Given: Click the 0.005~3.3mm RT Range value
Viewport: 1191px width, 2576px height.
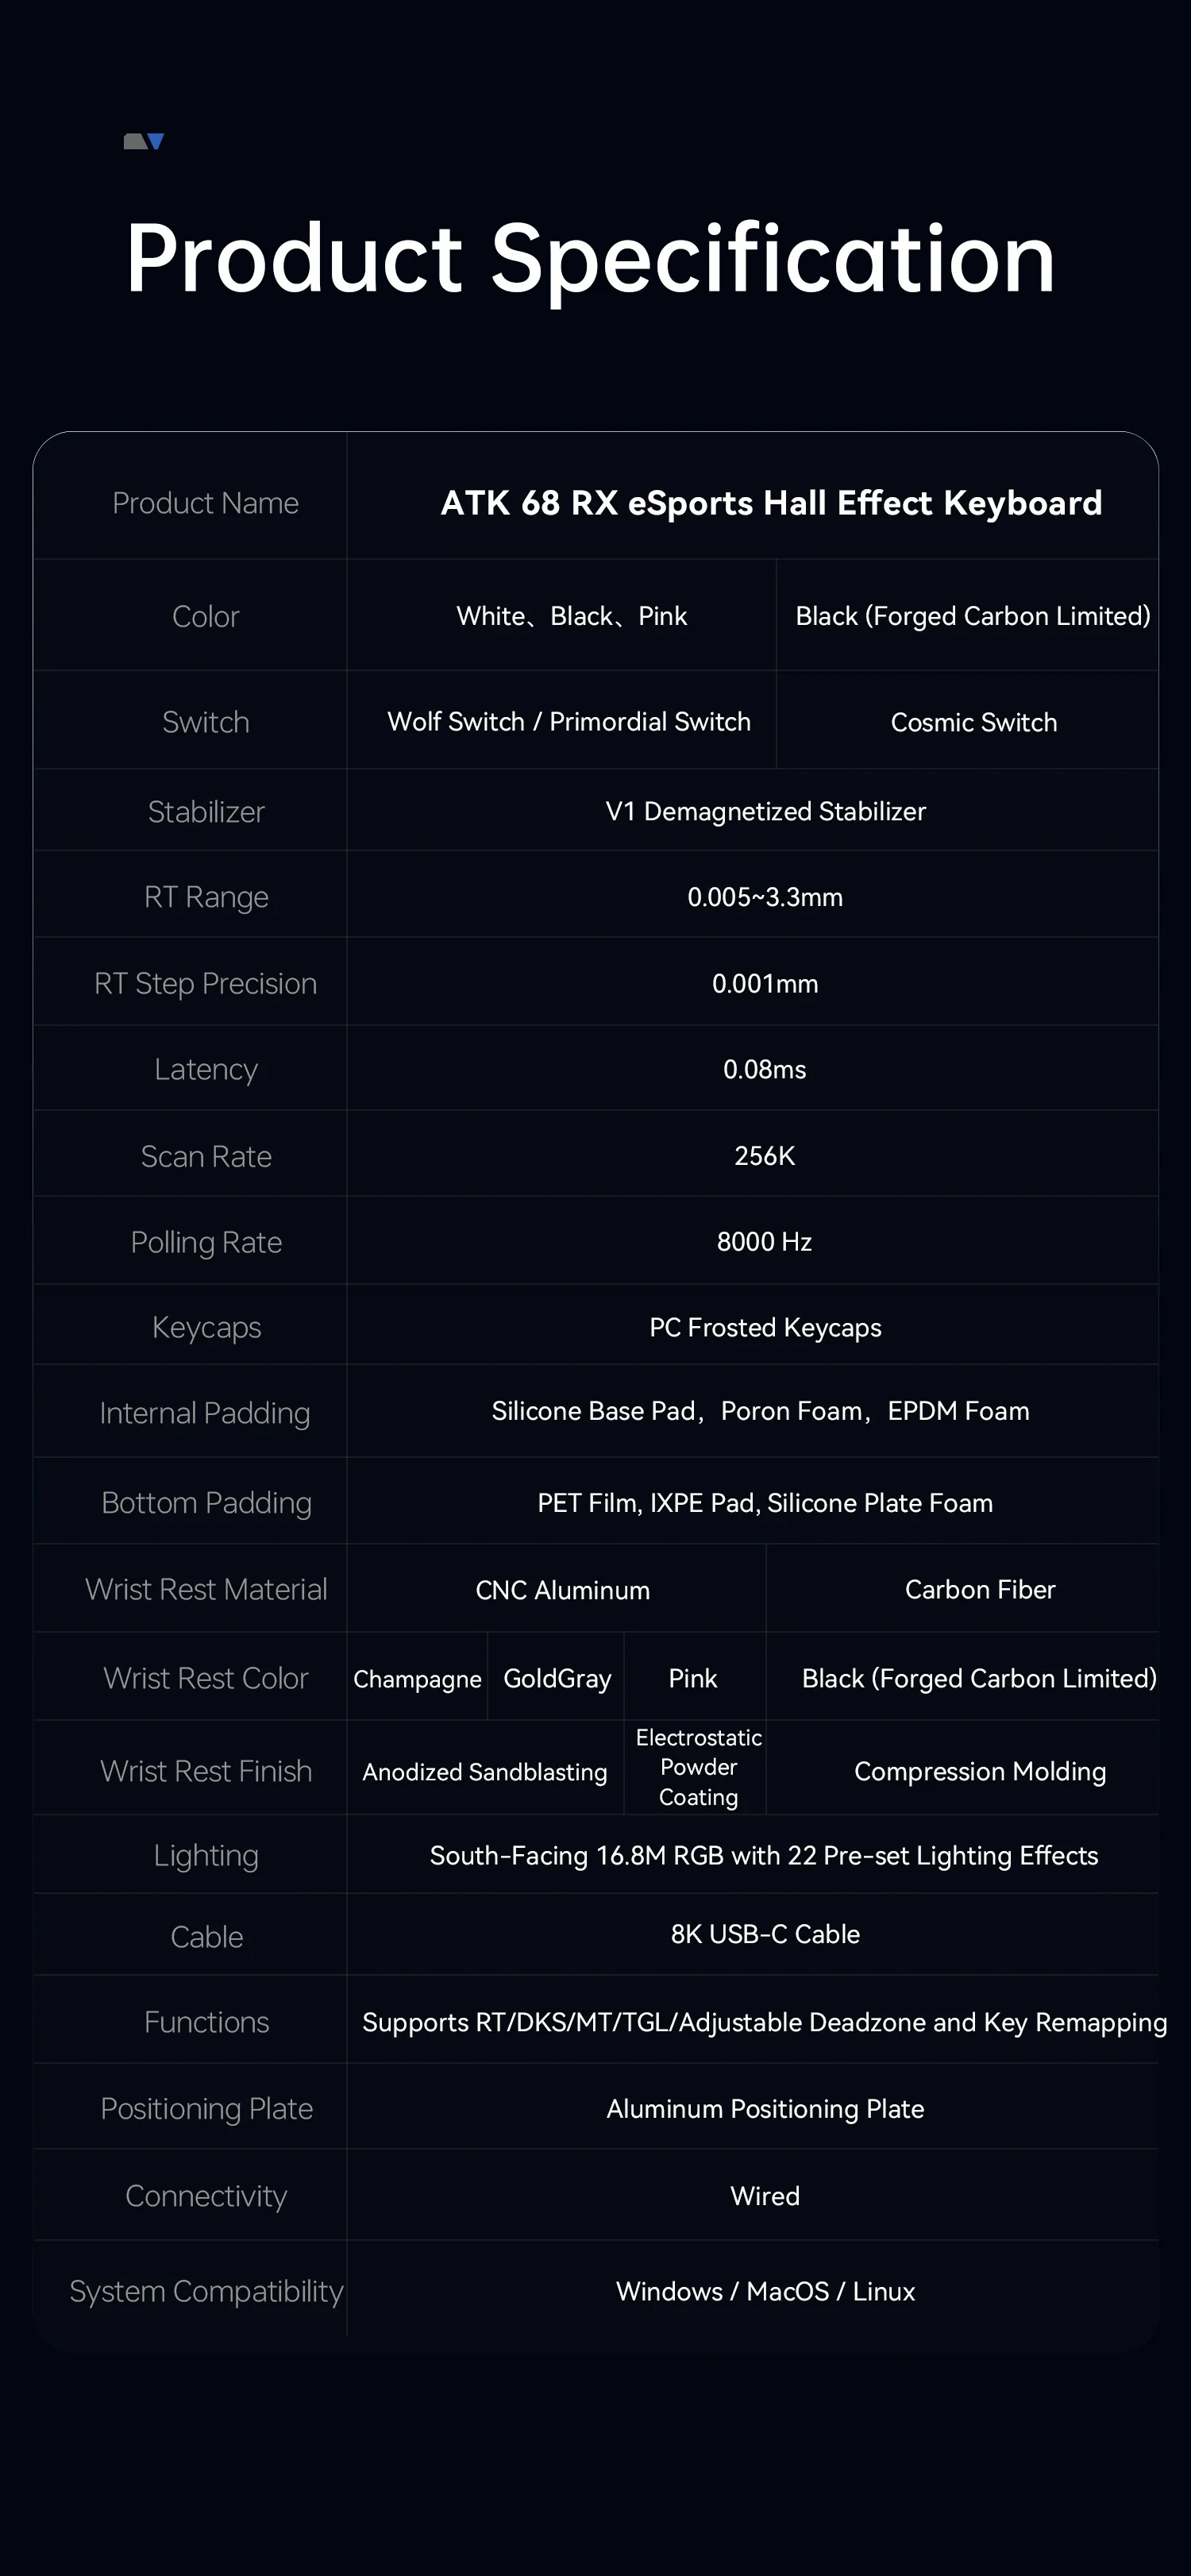Looking at the screenshot, I should (765, 897).
